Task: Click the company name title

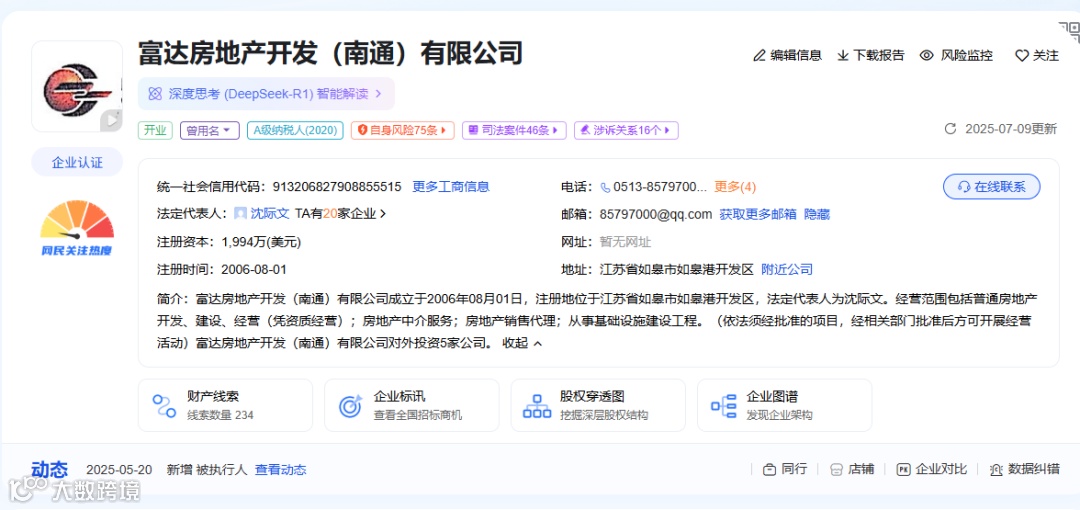Action: [331, 53]
